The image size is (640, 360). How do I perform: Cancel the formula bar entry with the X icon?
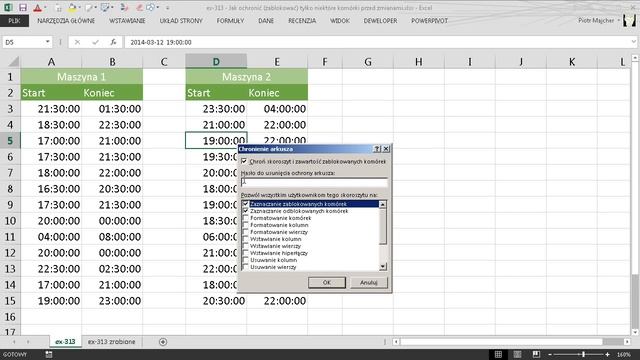tap(77, 42)
